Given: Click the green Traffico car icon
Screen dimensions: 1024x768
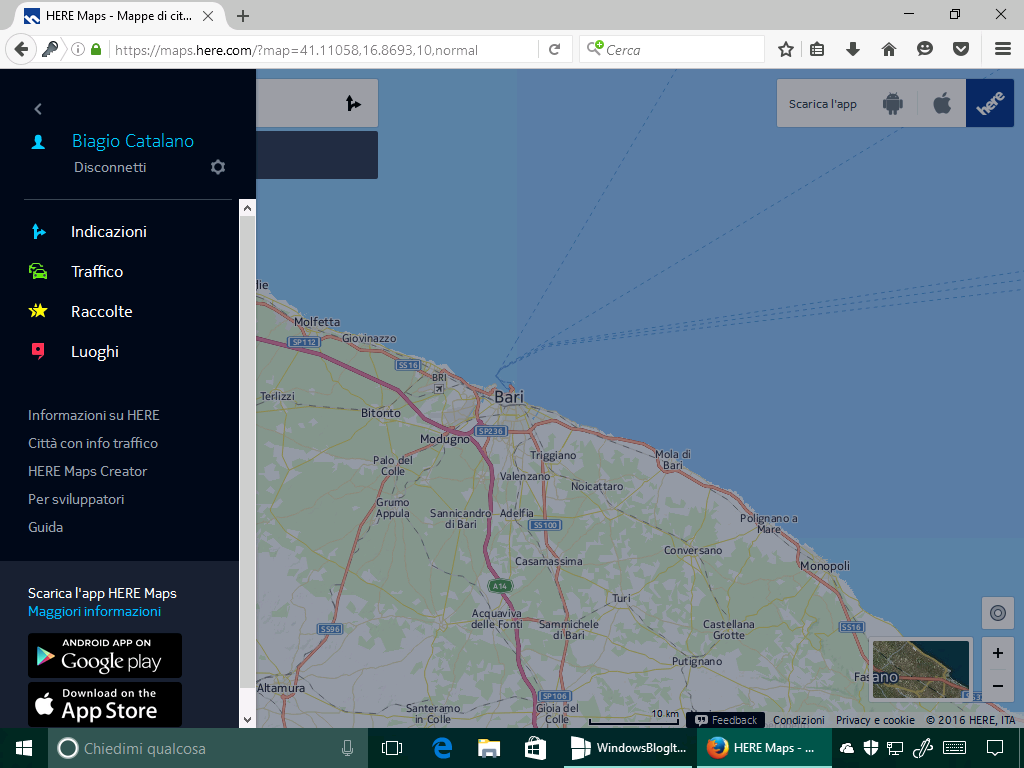Looking at the screenshot, I should tap(39, 271).
